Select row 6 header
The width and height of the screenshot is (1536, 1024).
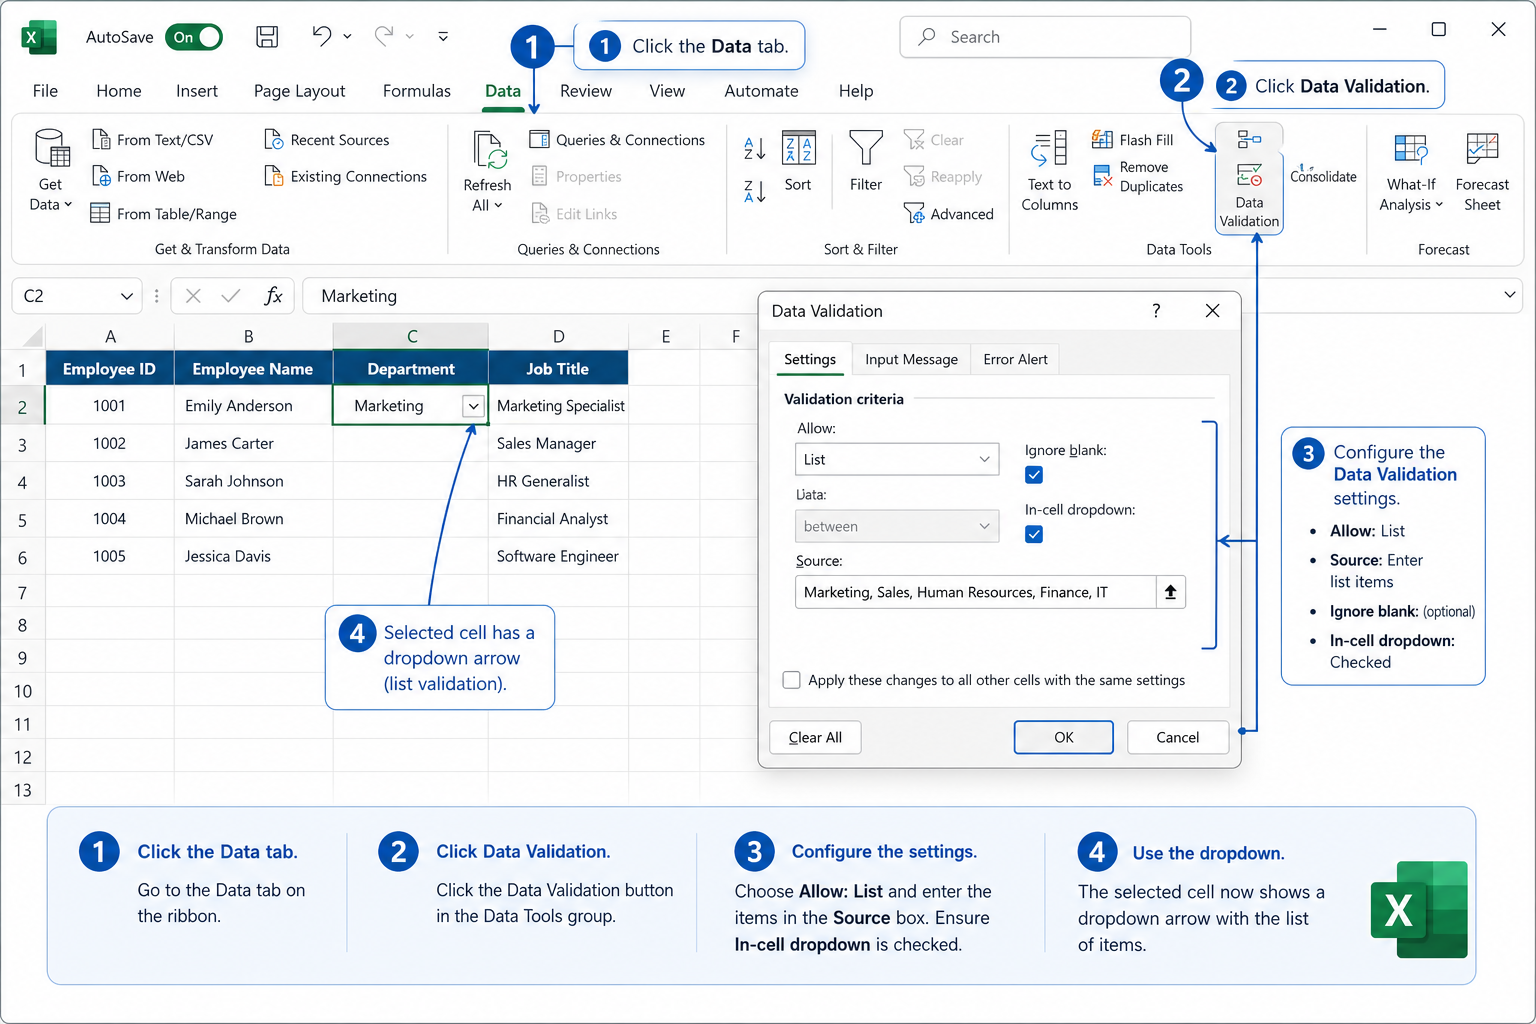pyautogui.click(x=22, y=557)
